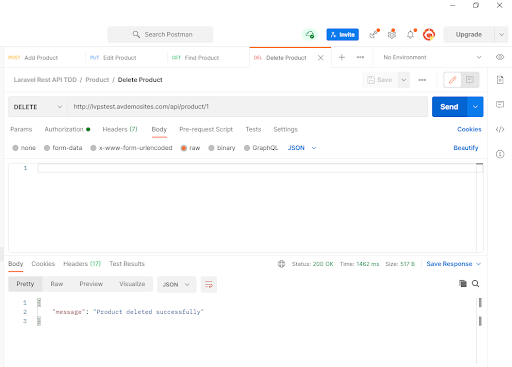
Task: Click the Beautify link
Action: point(466,148)
